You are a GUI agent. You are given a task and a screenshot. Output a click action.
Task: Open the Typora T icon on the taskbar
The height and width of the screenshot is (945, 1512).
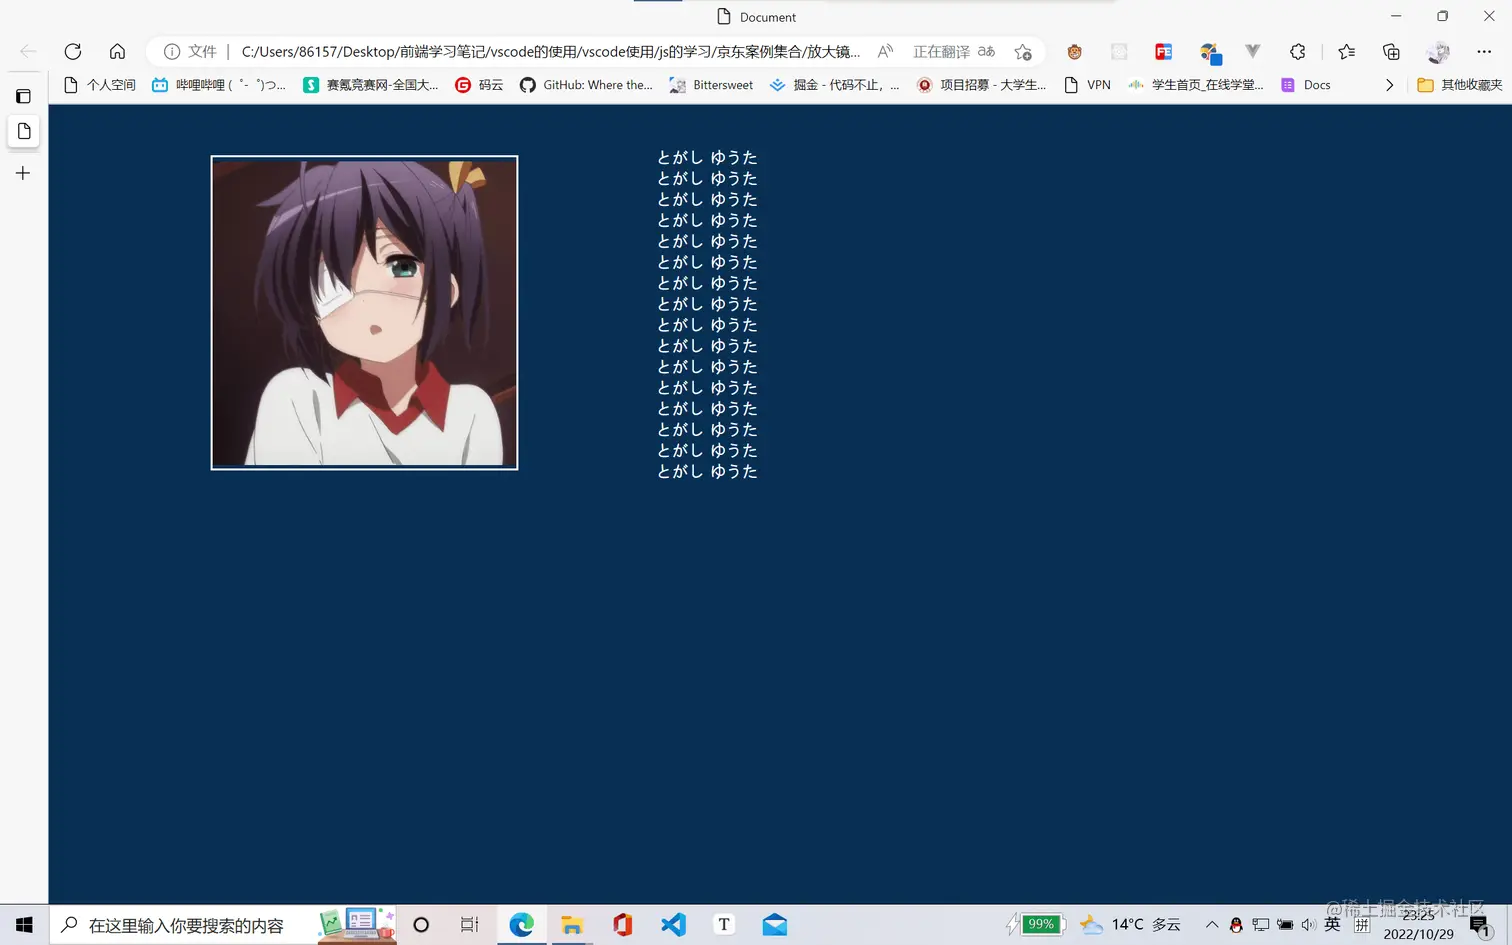coord(724,925)
